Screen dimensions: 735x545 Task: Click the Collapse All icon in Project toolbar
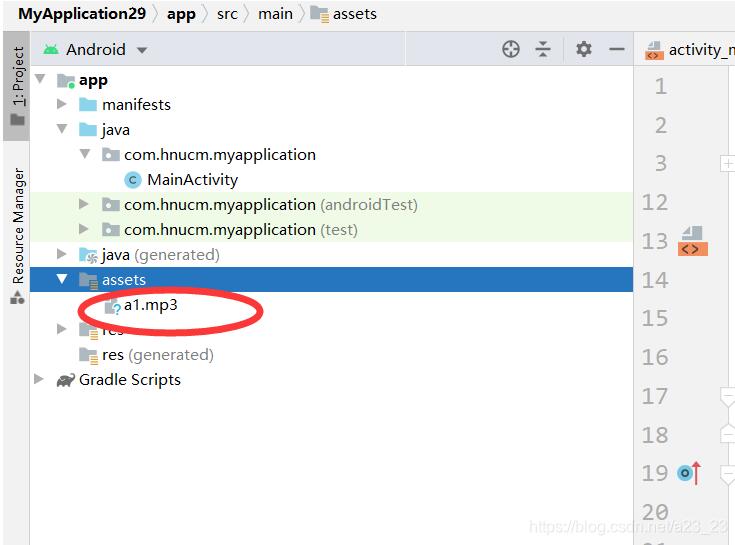point(543,49)
